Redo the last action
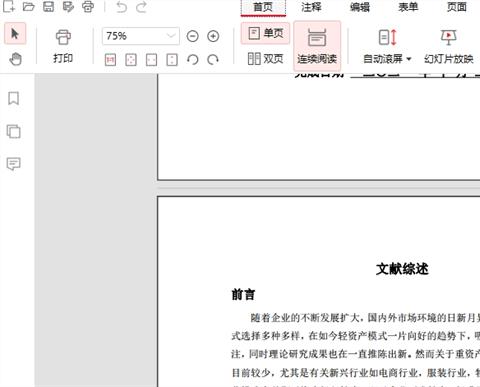The width and height of the screenshot is (480, 387). click(x=141, y=7)
